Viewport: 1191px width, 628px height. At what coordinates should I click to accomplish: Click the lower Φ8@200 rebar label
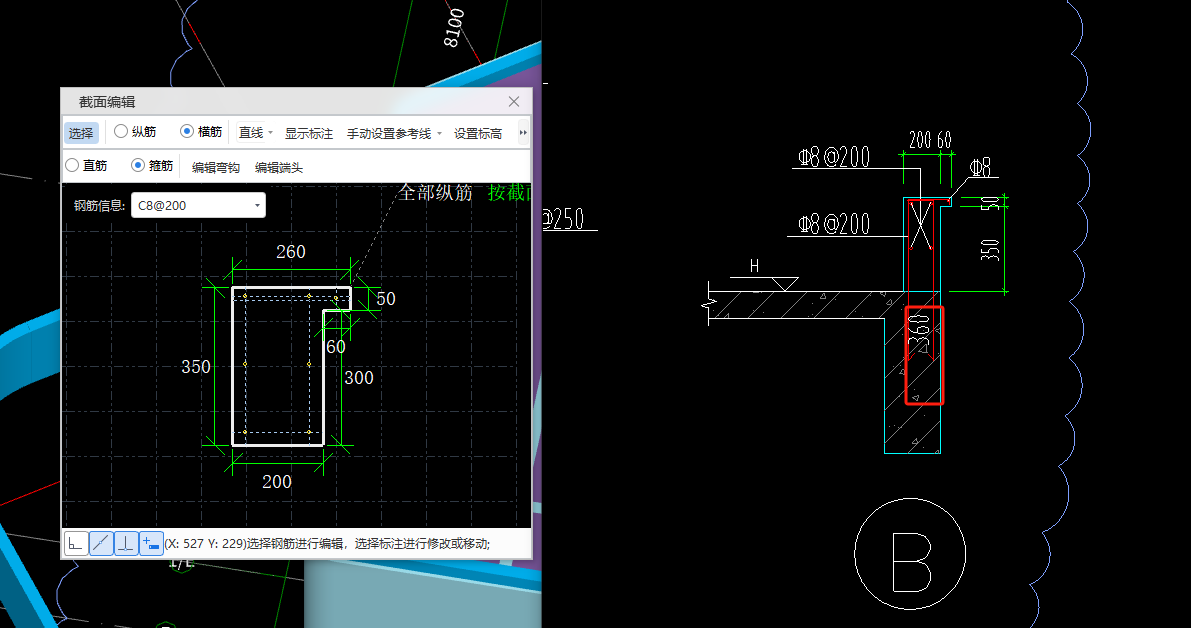click(833, 224)
